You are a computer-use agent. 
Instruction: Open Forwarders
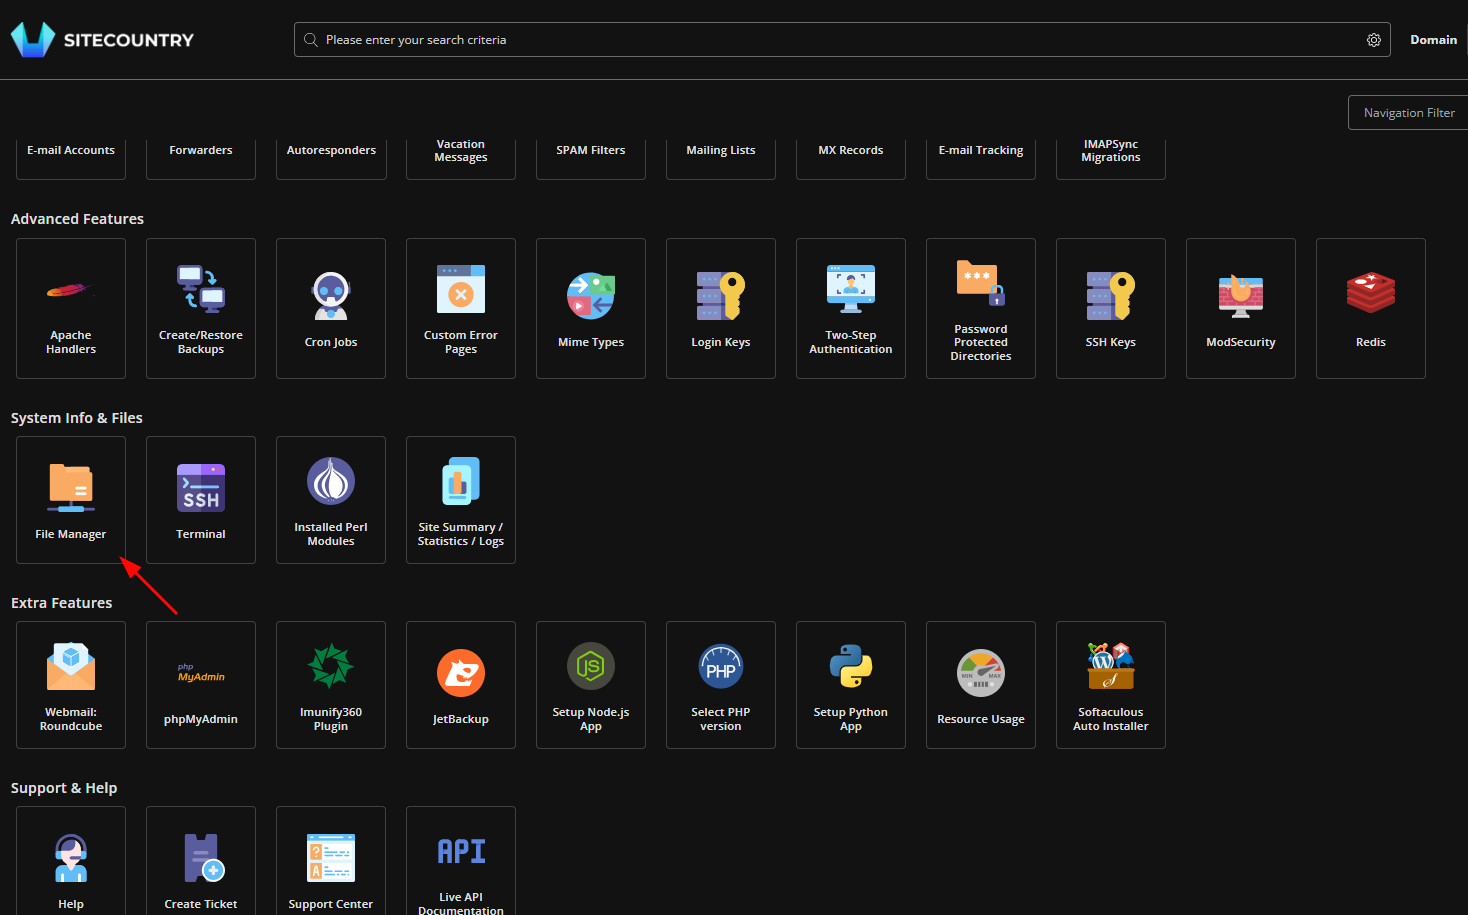coord(201,158)
